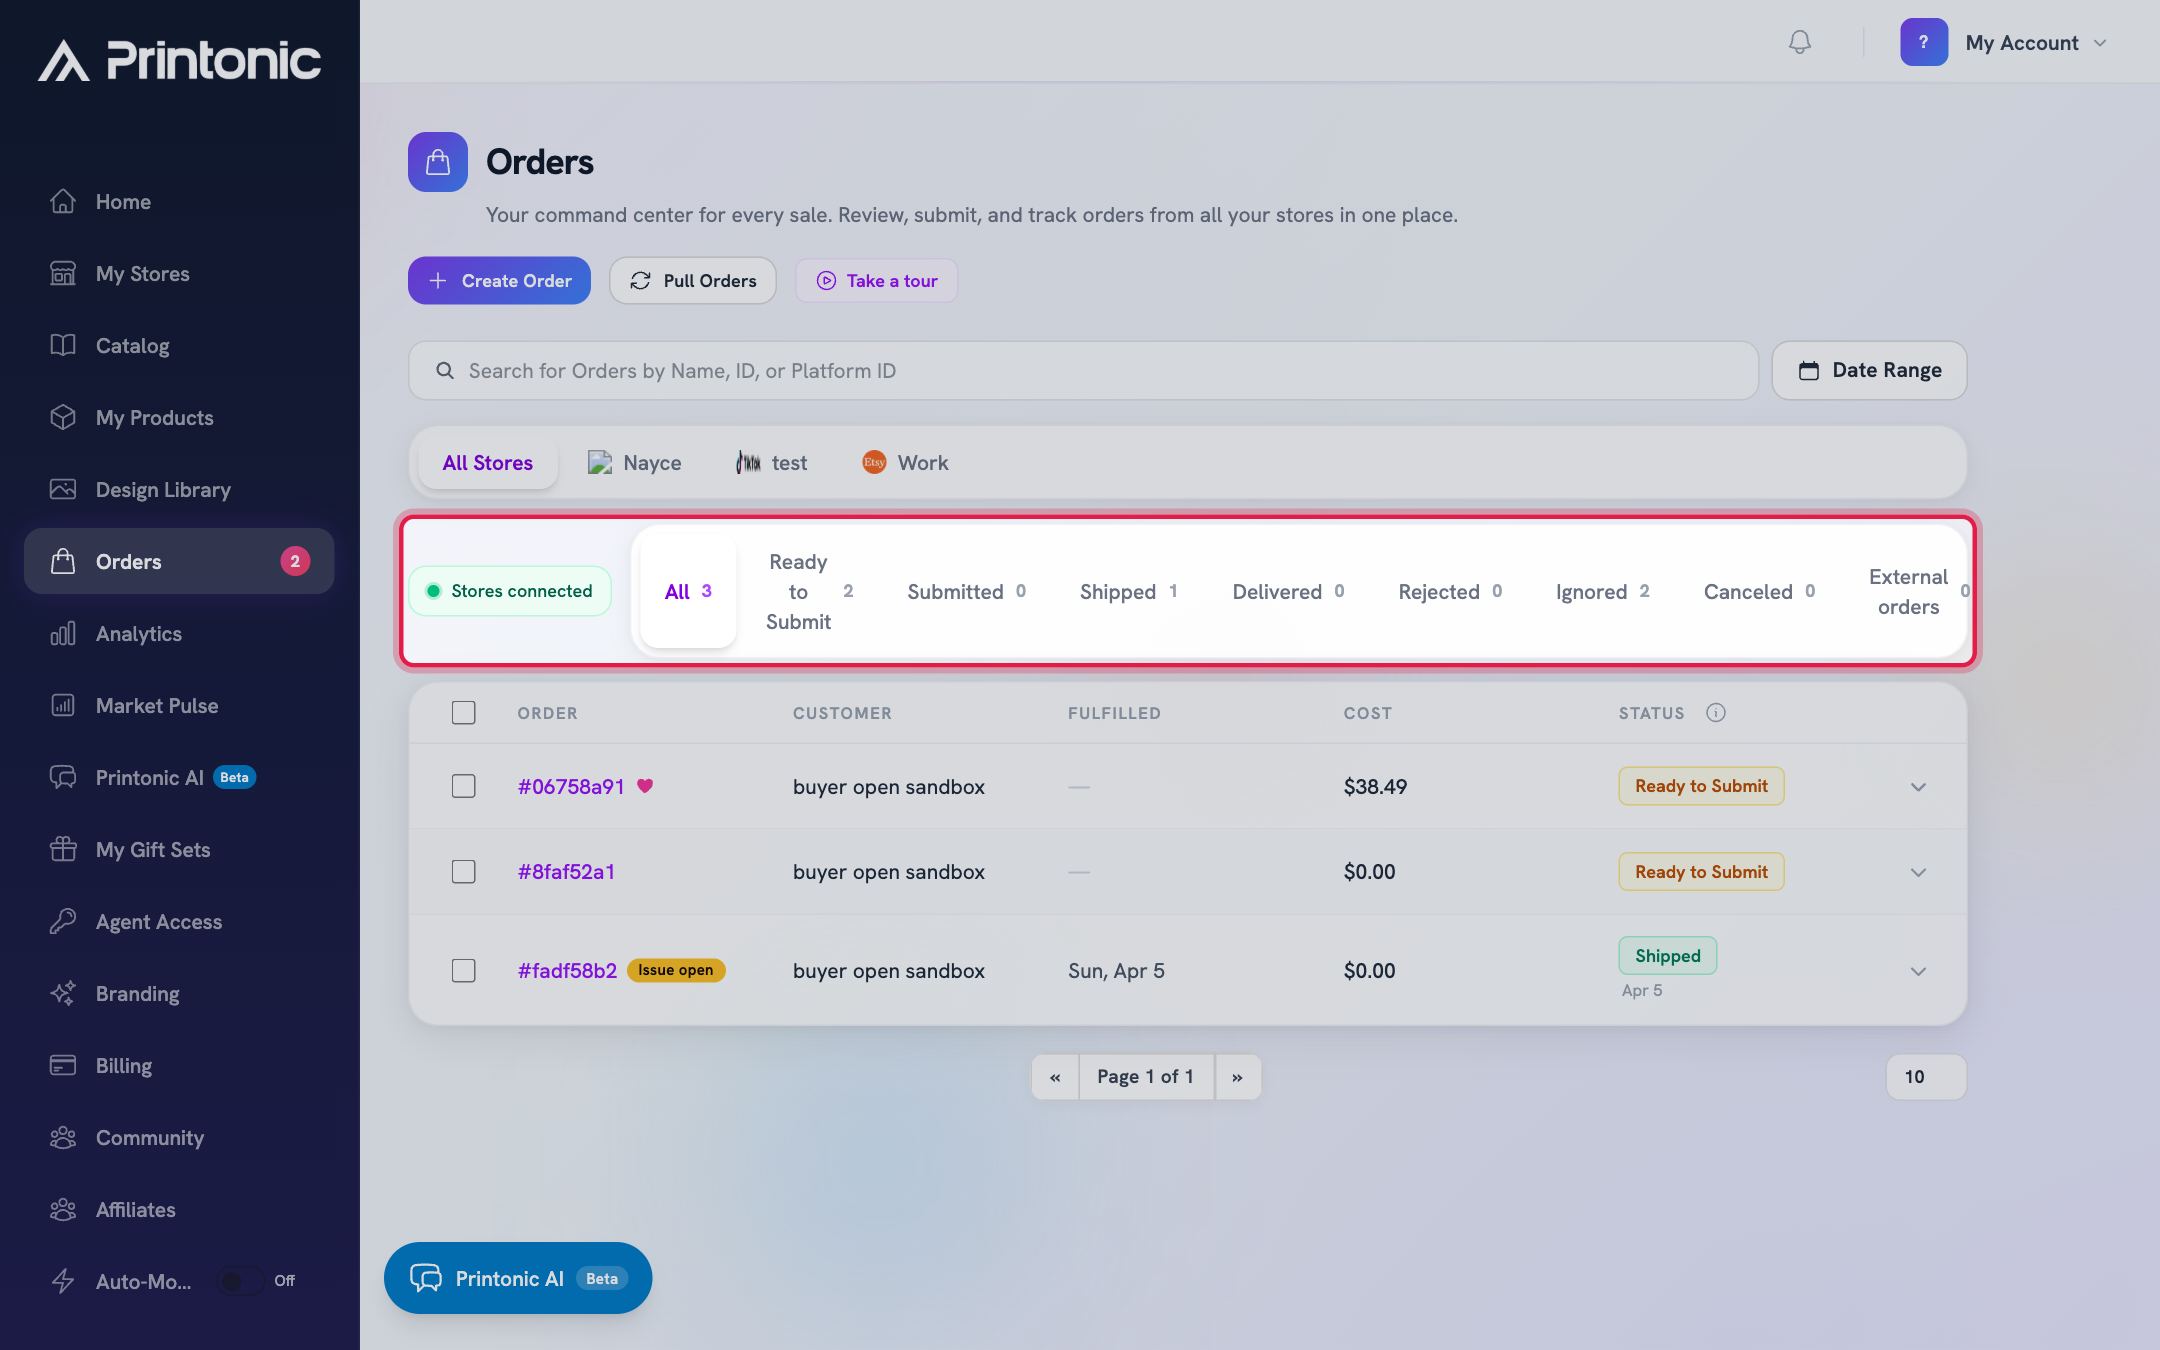Click the notifications bell icon
Screen dimensions: 2160x1350
pos(1799,42)
